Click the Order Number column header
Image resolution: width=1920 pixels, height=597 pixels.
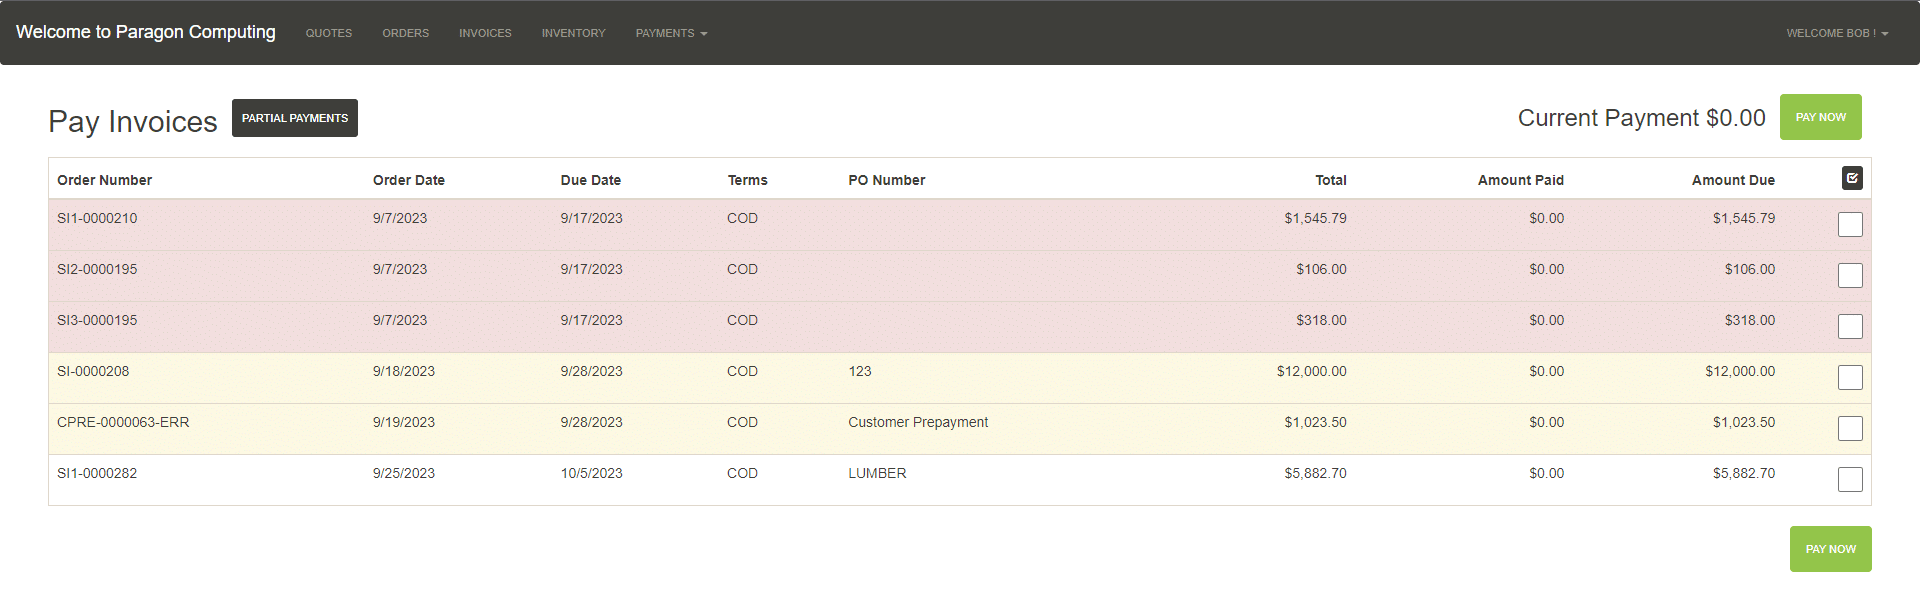(x=104, y=180)
